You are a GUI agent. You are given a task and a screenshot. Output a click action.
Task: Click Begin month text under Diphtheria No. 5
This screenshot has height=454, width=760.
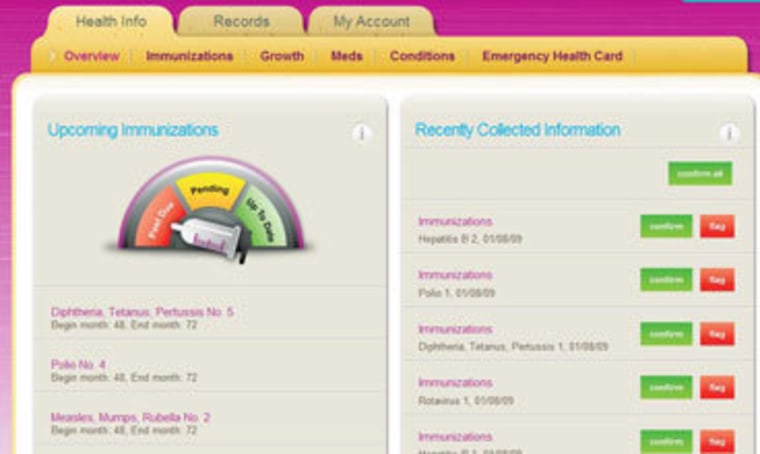[x=124, y=325]
